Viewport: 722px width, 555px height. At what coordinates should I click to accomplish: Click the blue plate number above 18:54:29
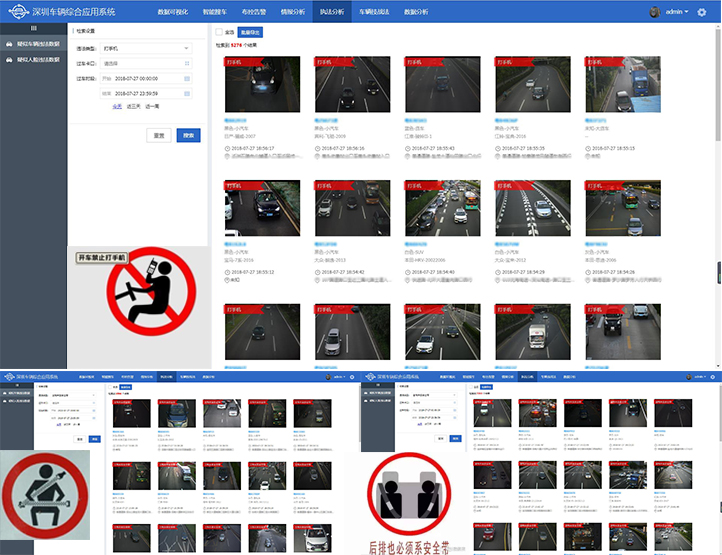[507, 244]
